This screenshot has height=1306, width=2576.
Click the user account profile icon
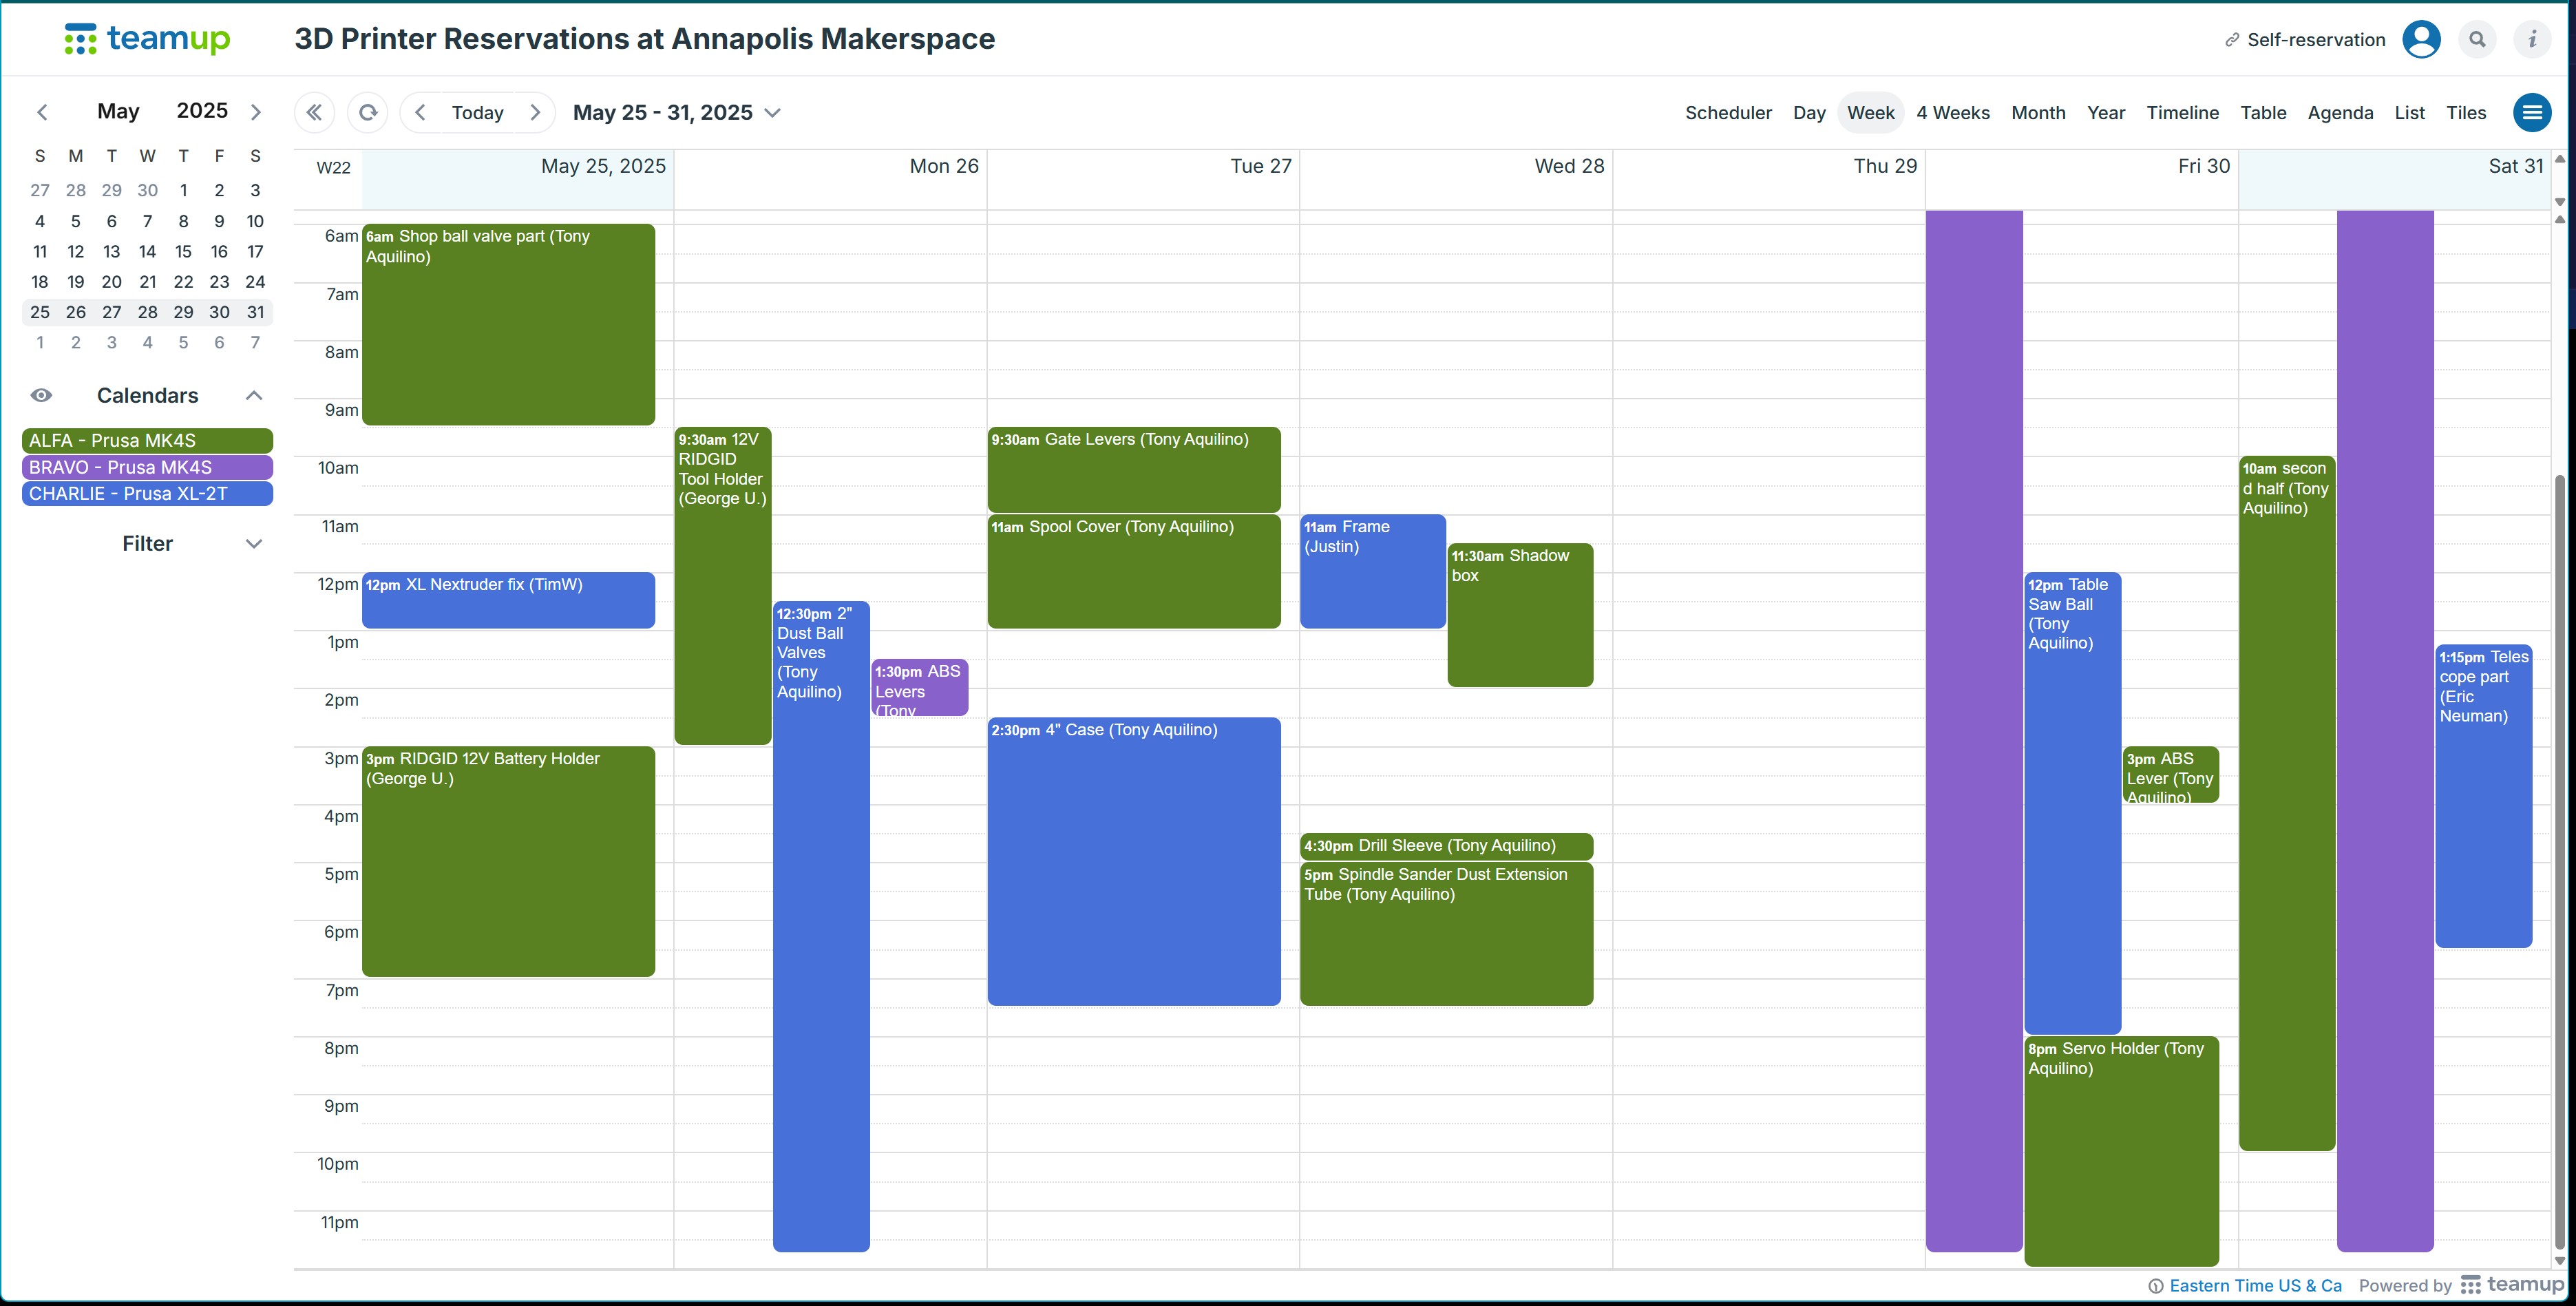[2421, 40]
